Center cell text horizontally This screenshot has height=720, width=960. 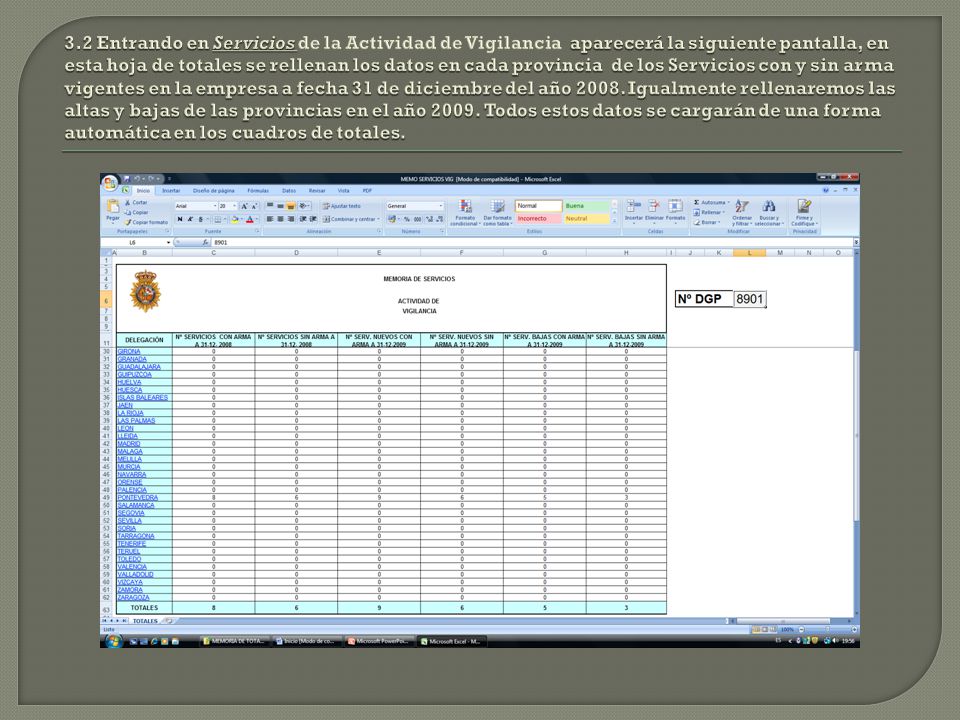click(x=280, y=219)
